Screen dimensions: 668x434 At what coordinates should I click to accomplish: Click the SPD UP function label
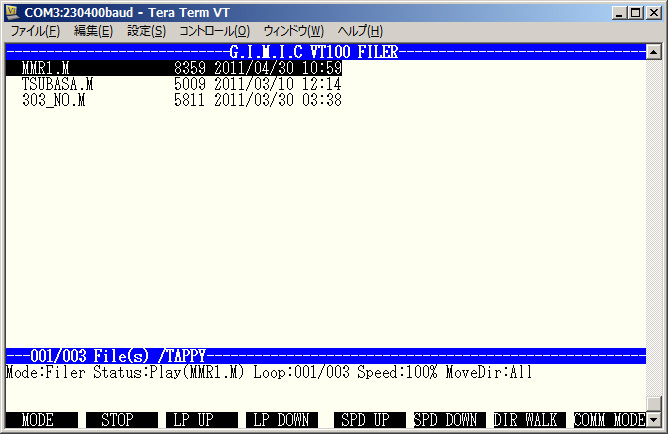(x=364, y=420)
